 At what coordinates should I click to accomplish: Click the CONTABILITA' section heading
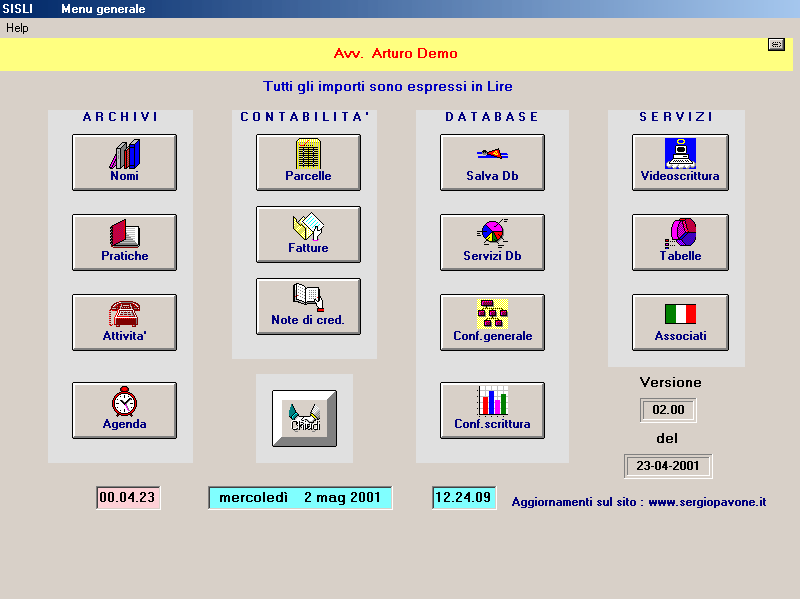pyautogui.click(x=305, y=117)
